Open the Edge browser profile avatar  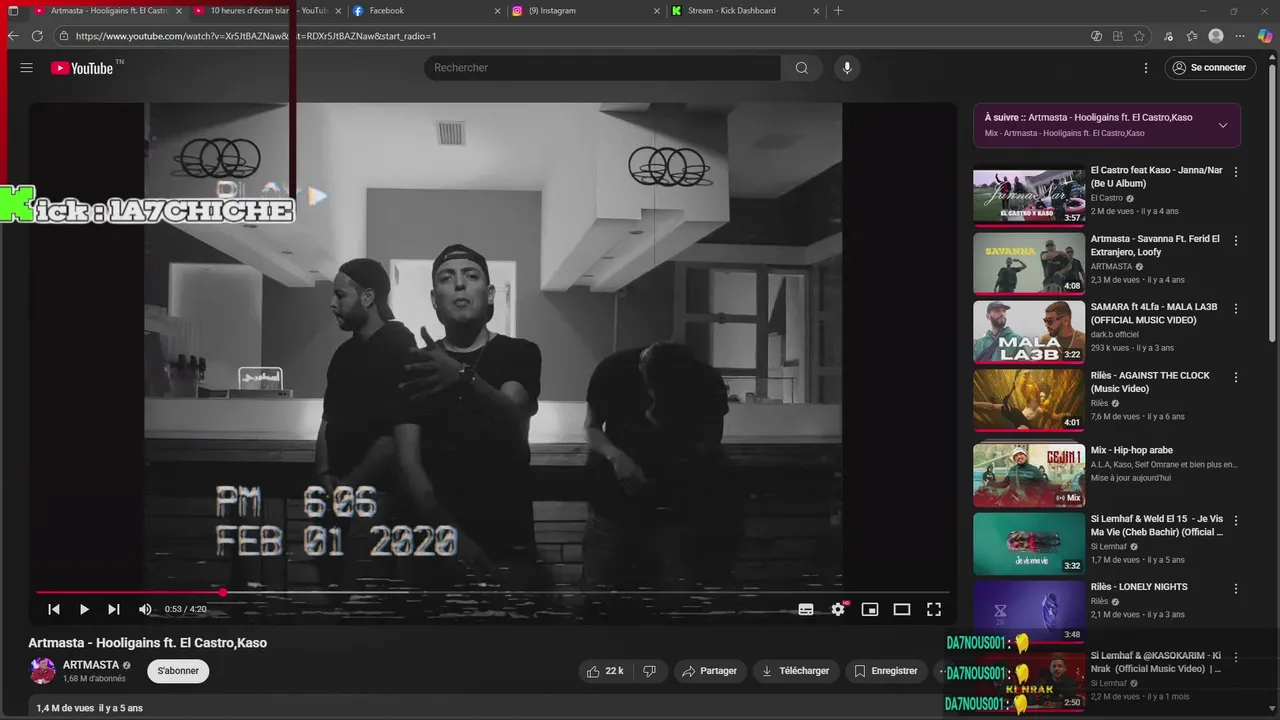tap(1216, 36)
